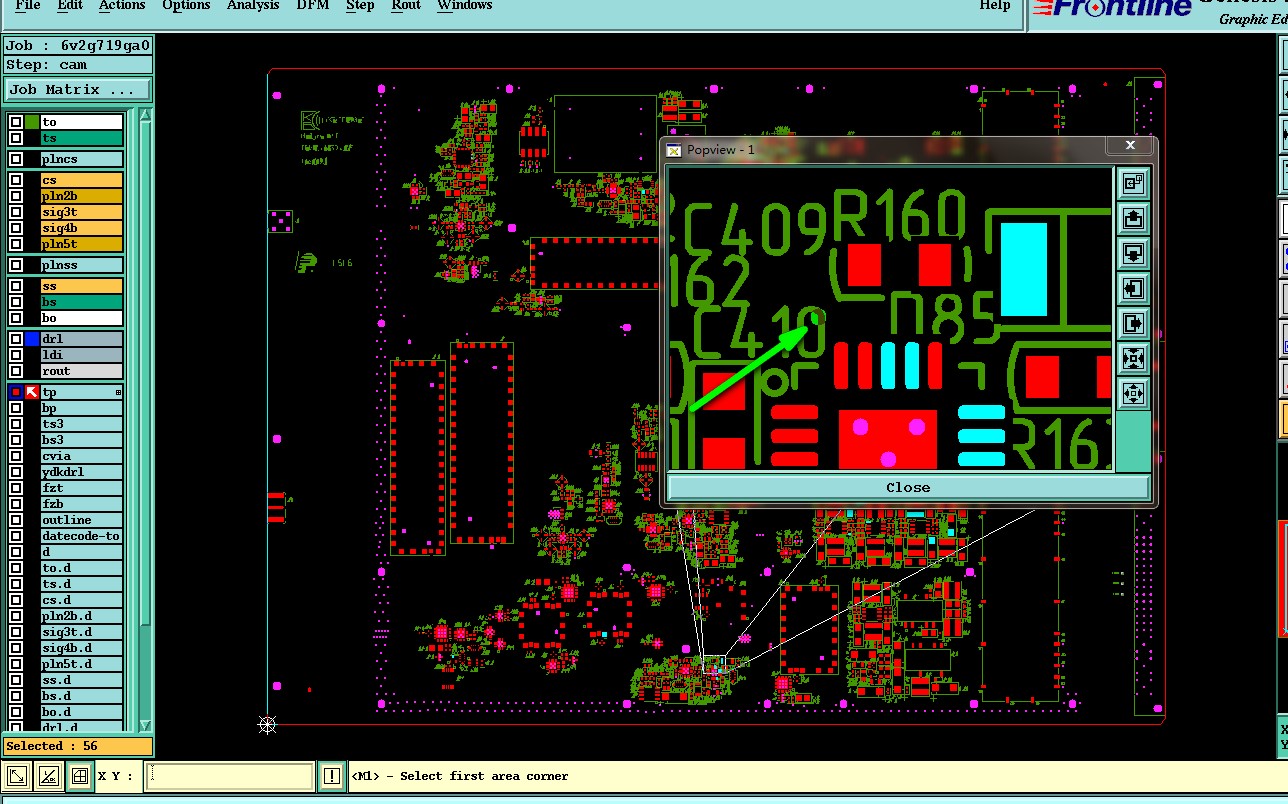Open the Rout menu
Image resolution: width=1288 pixels, height=804 pixels.
pos(406,6)
